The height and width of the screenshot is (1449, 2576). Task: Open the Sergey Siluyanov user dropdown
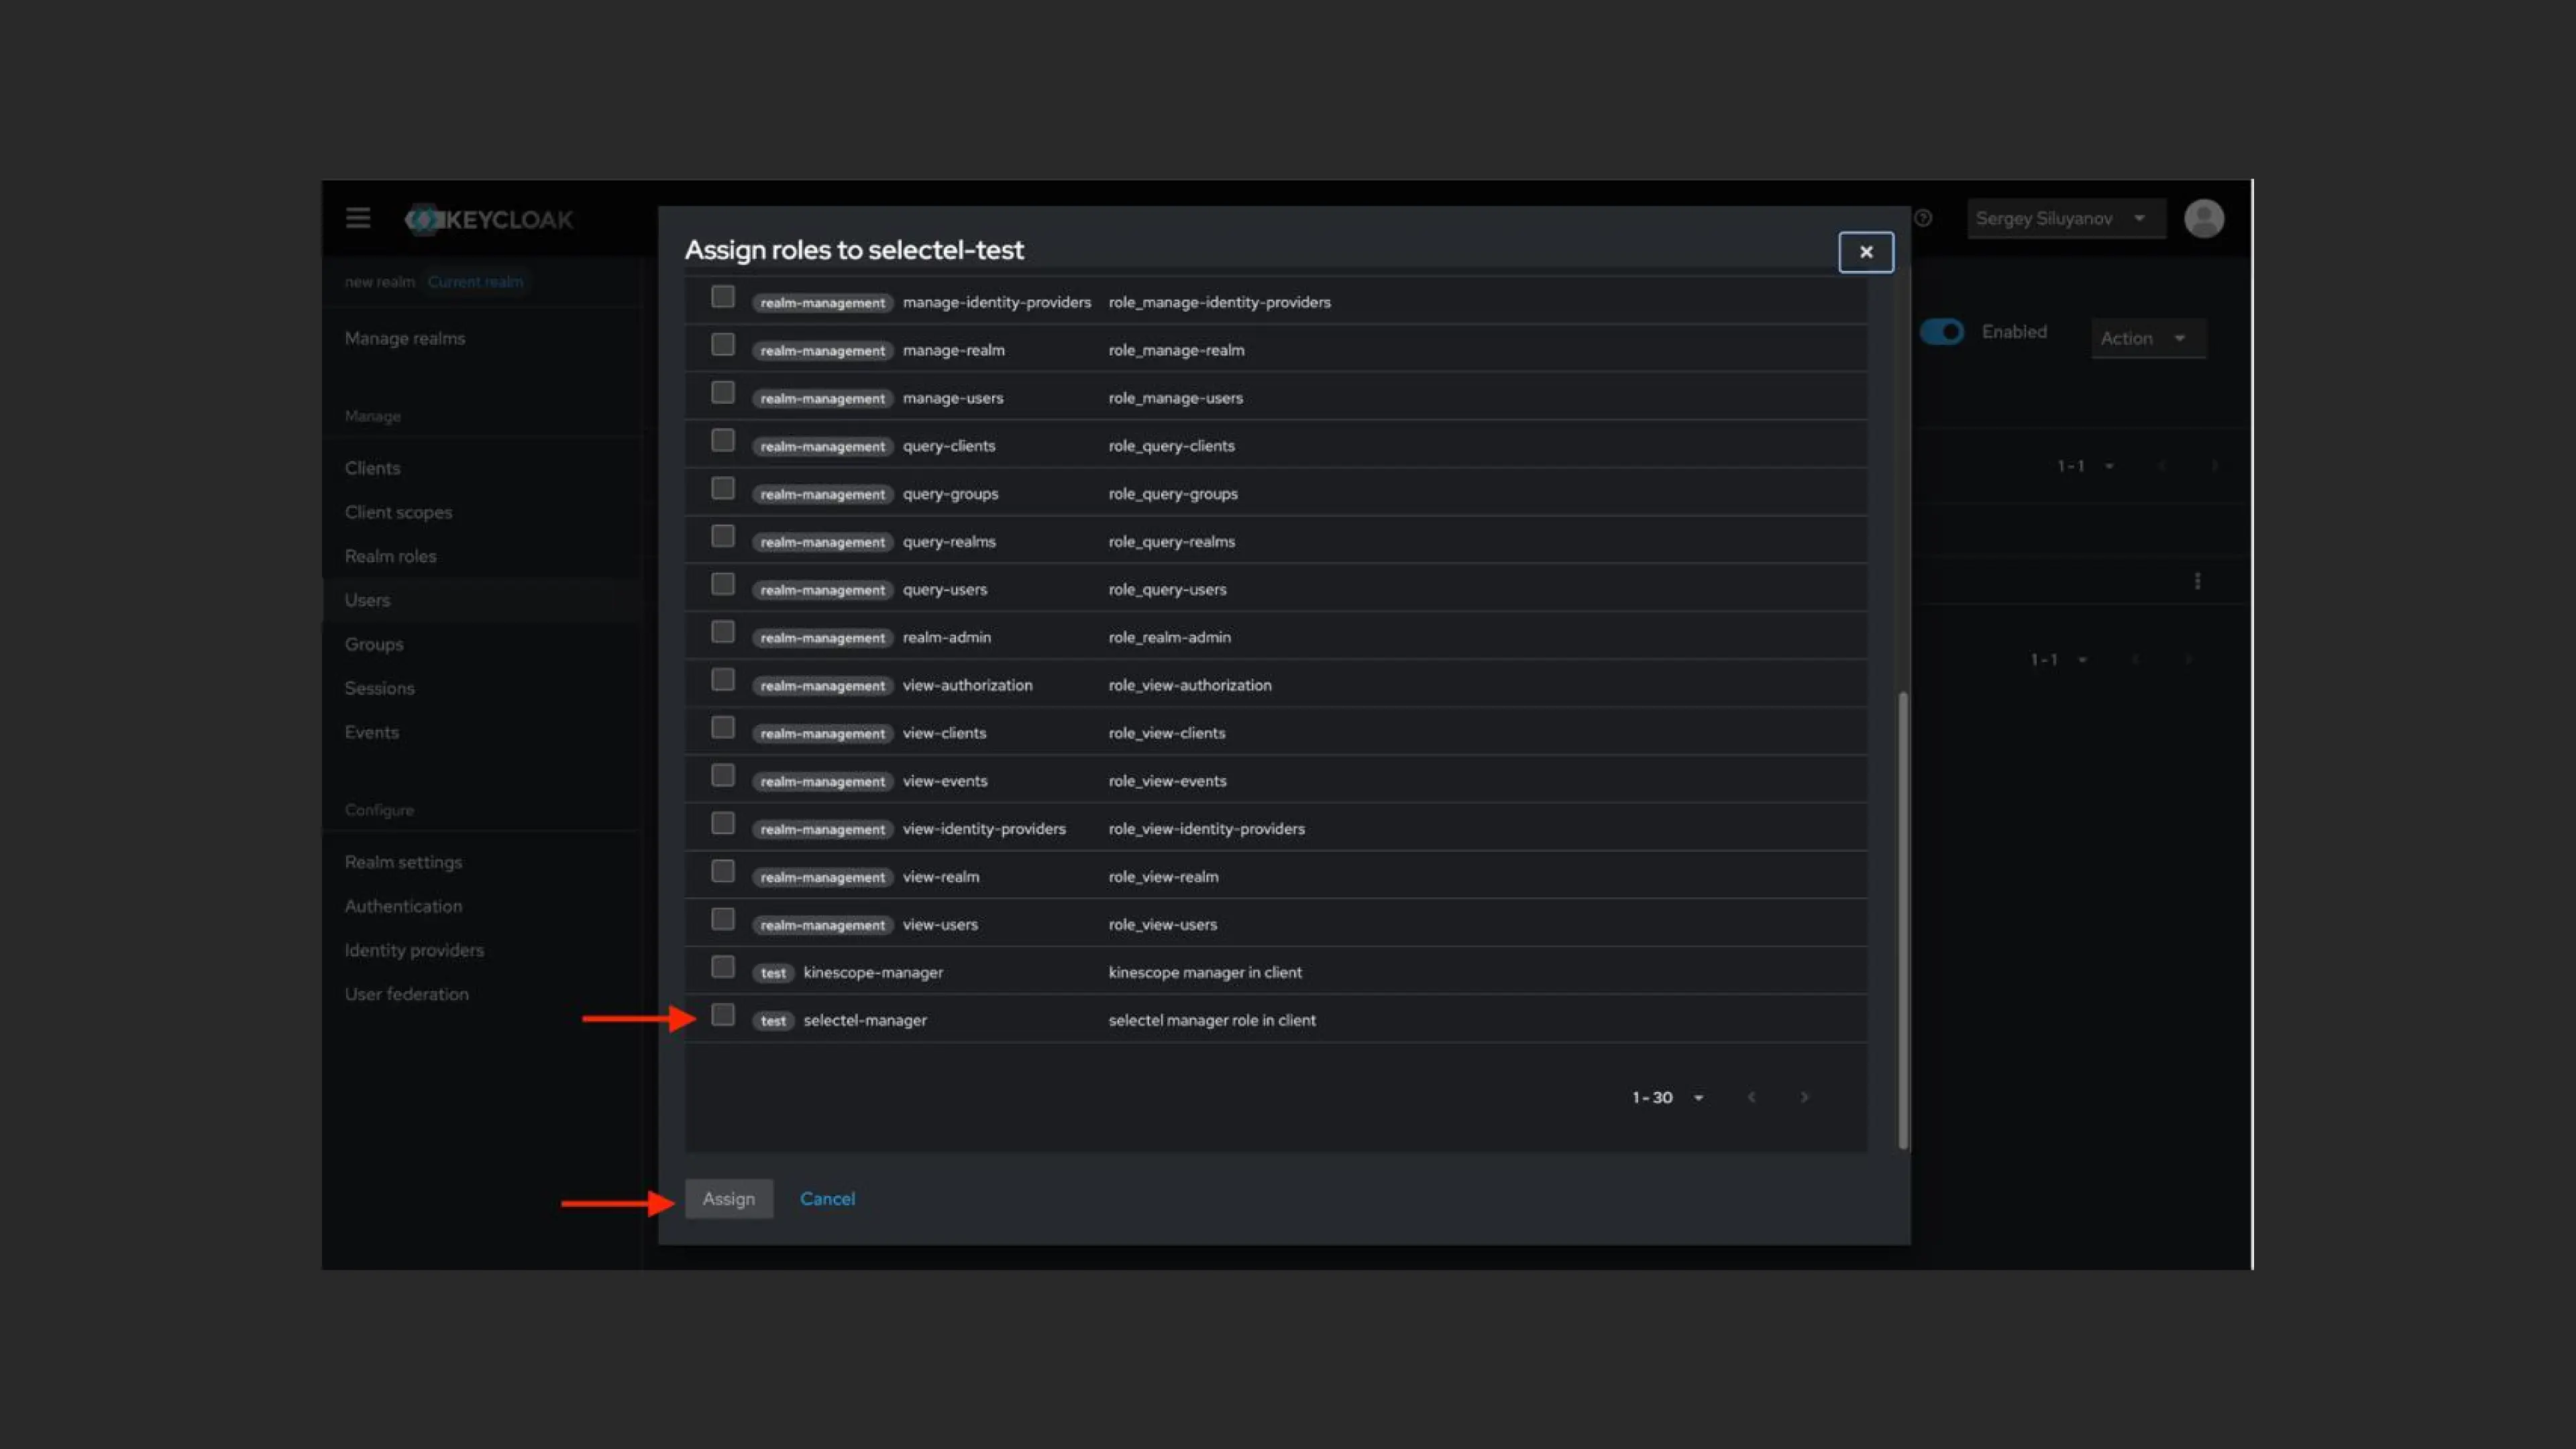click(x=2061, y=218)
